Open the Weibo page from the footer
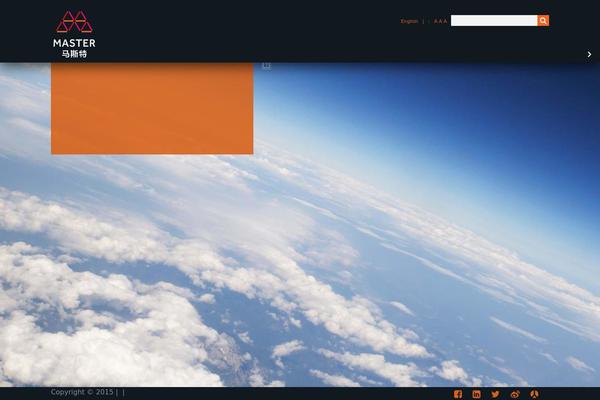This screenshot has width=600, height=400. 515,394
